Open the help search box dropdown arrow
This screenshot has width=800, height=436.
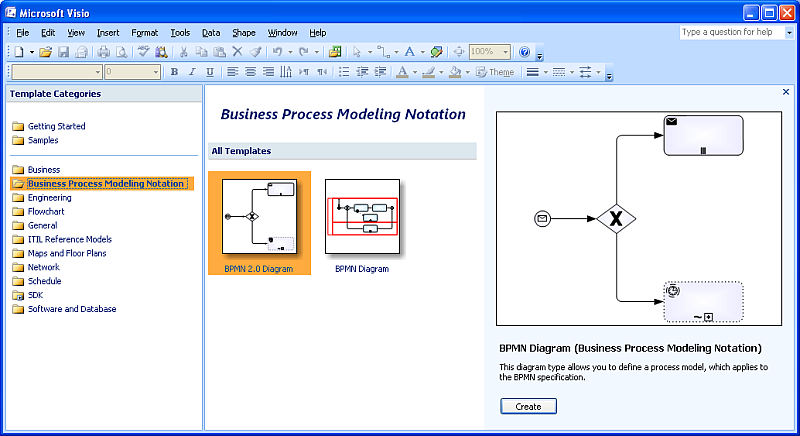click(x=789, y=33)
